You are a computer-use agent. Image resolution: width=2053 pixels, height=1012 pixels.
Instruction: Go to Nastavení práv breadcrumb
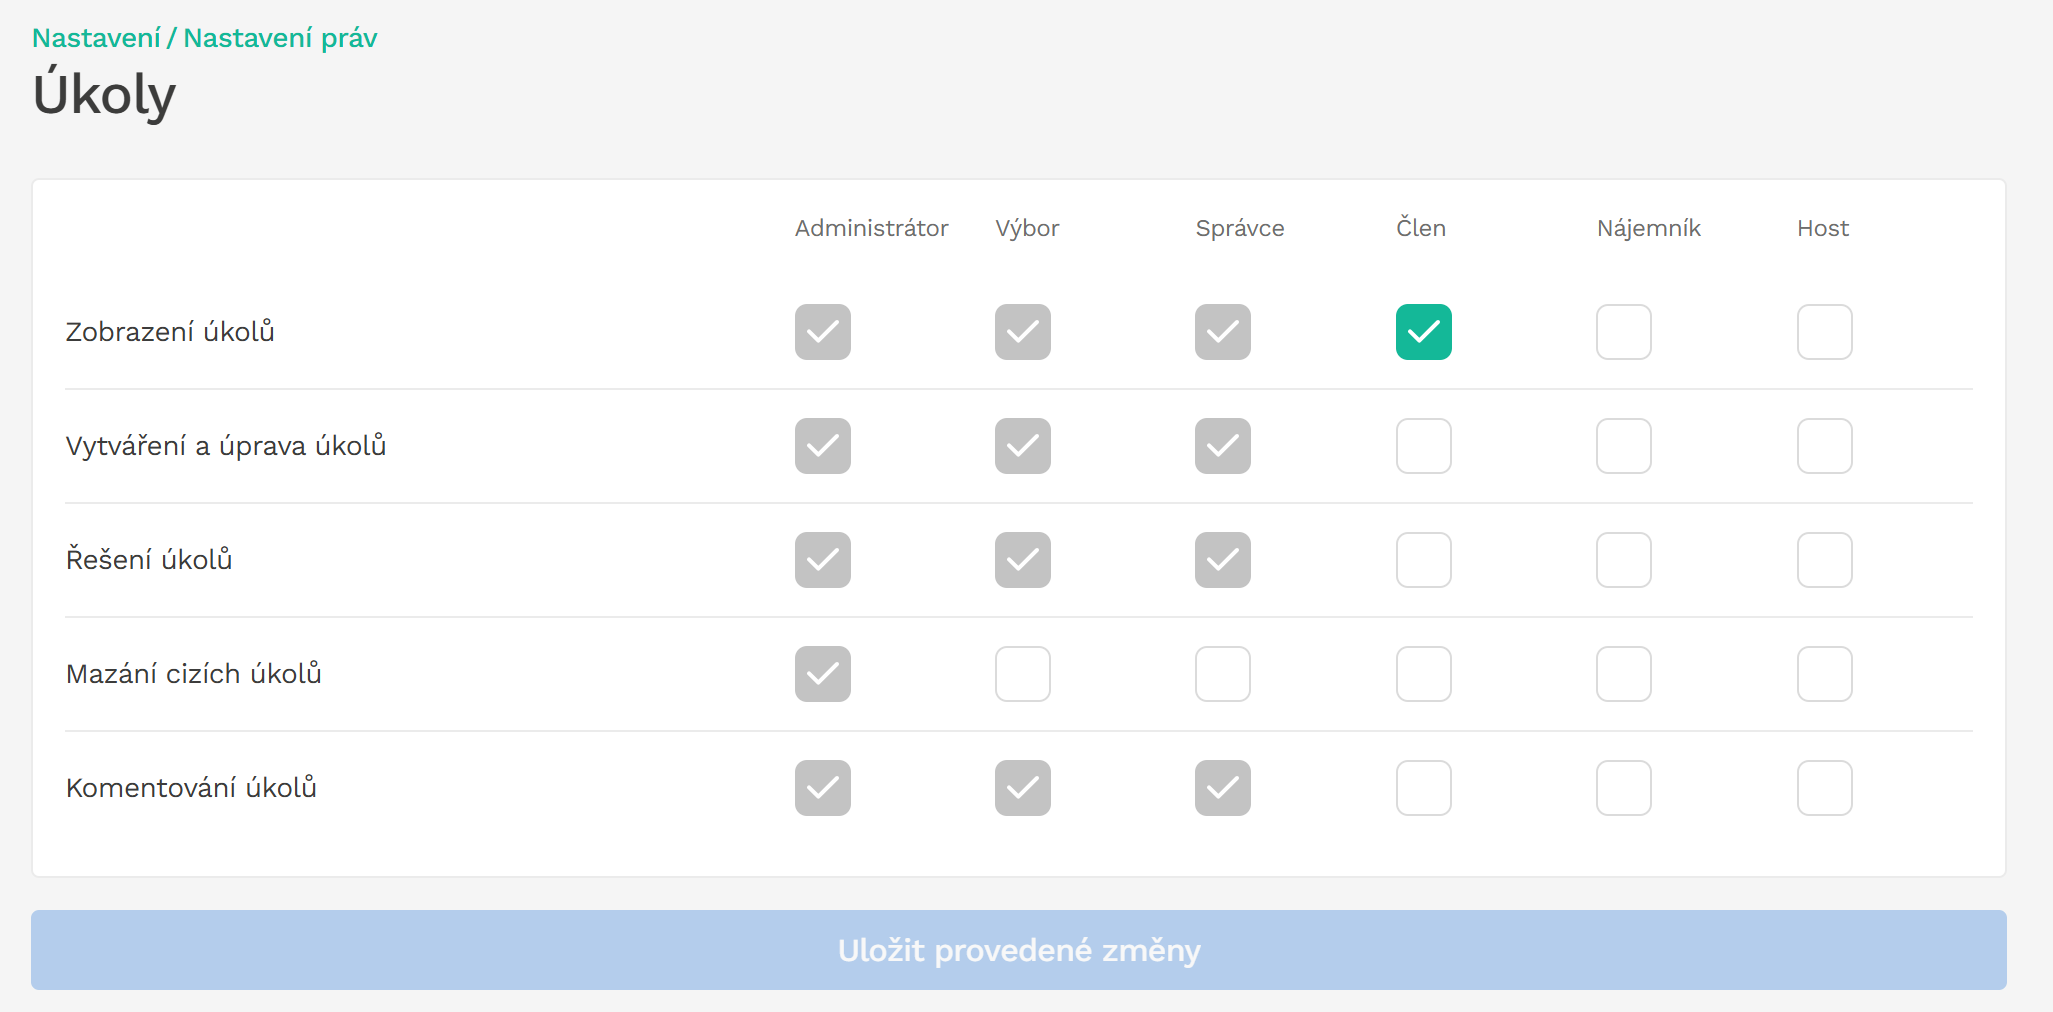280,38
